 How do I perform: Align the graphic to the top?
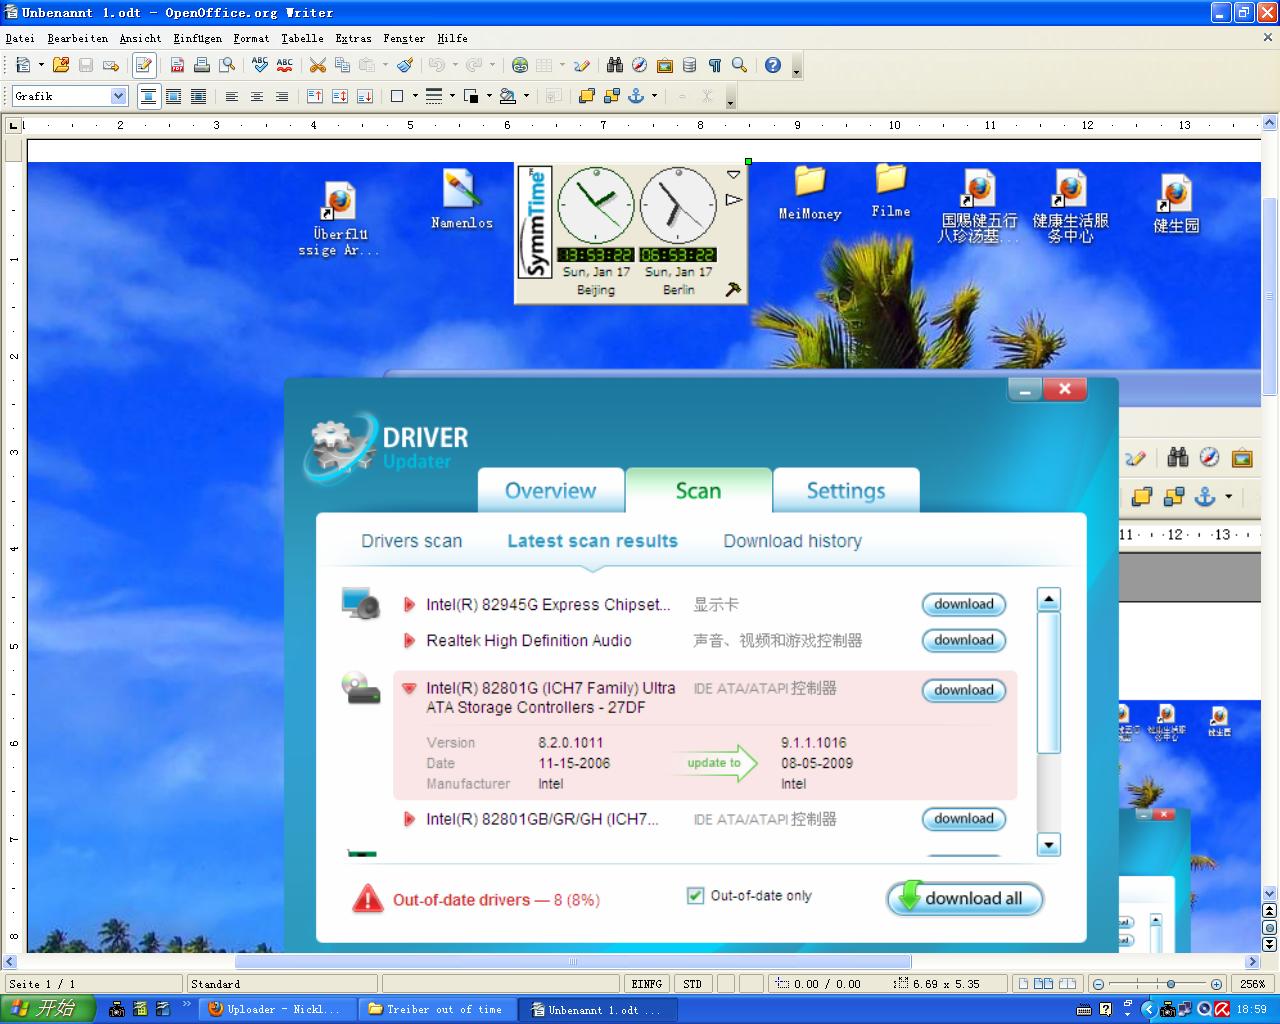click(x=315, y=96)
